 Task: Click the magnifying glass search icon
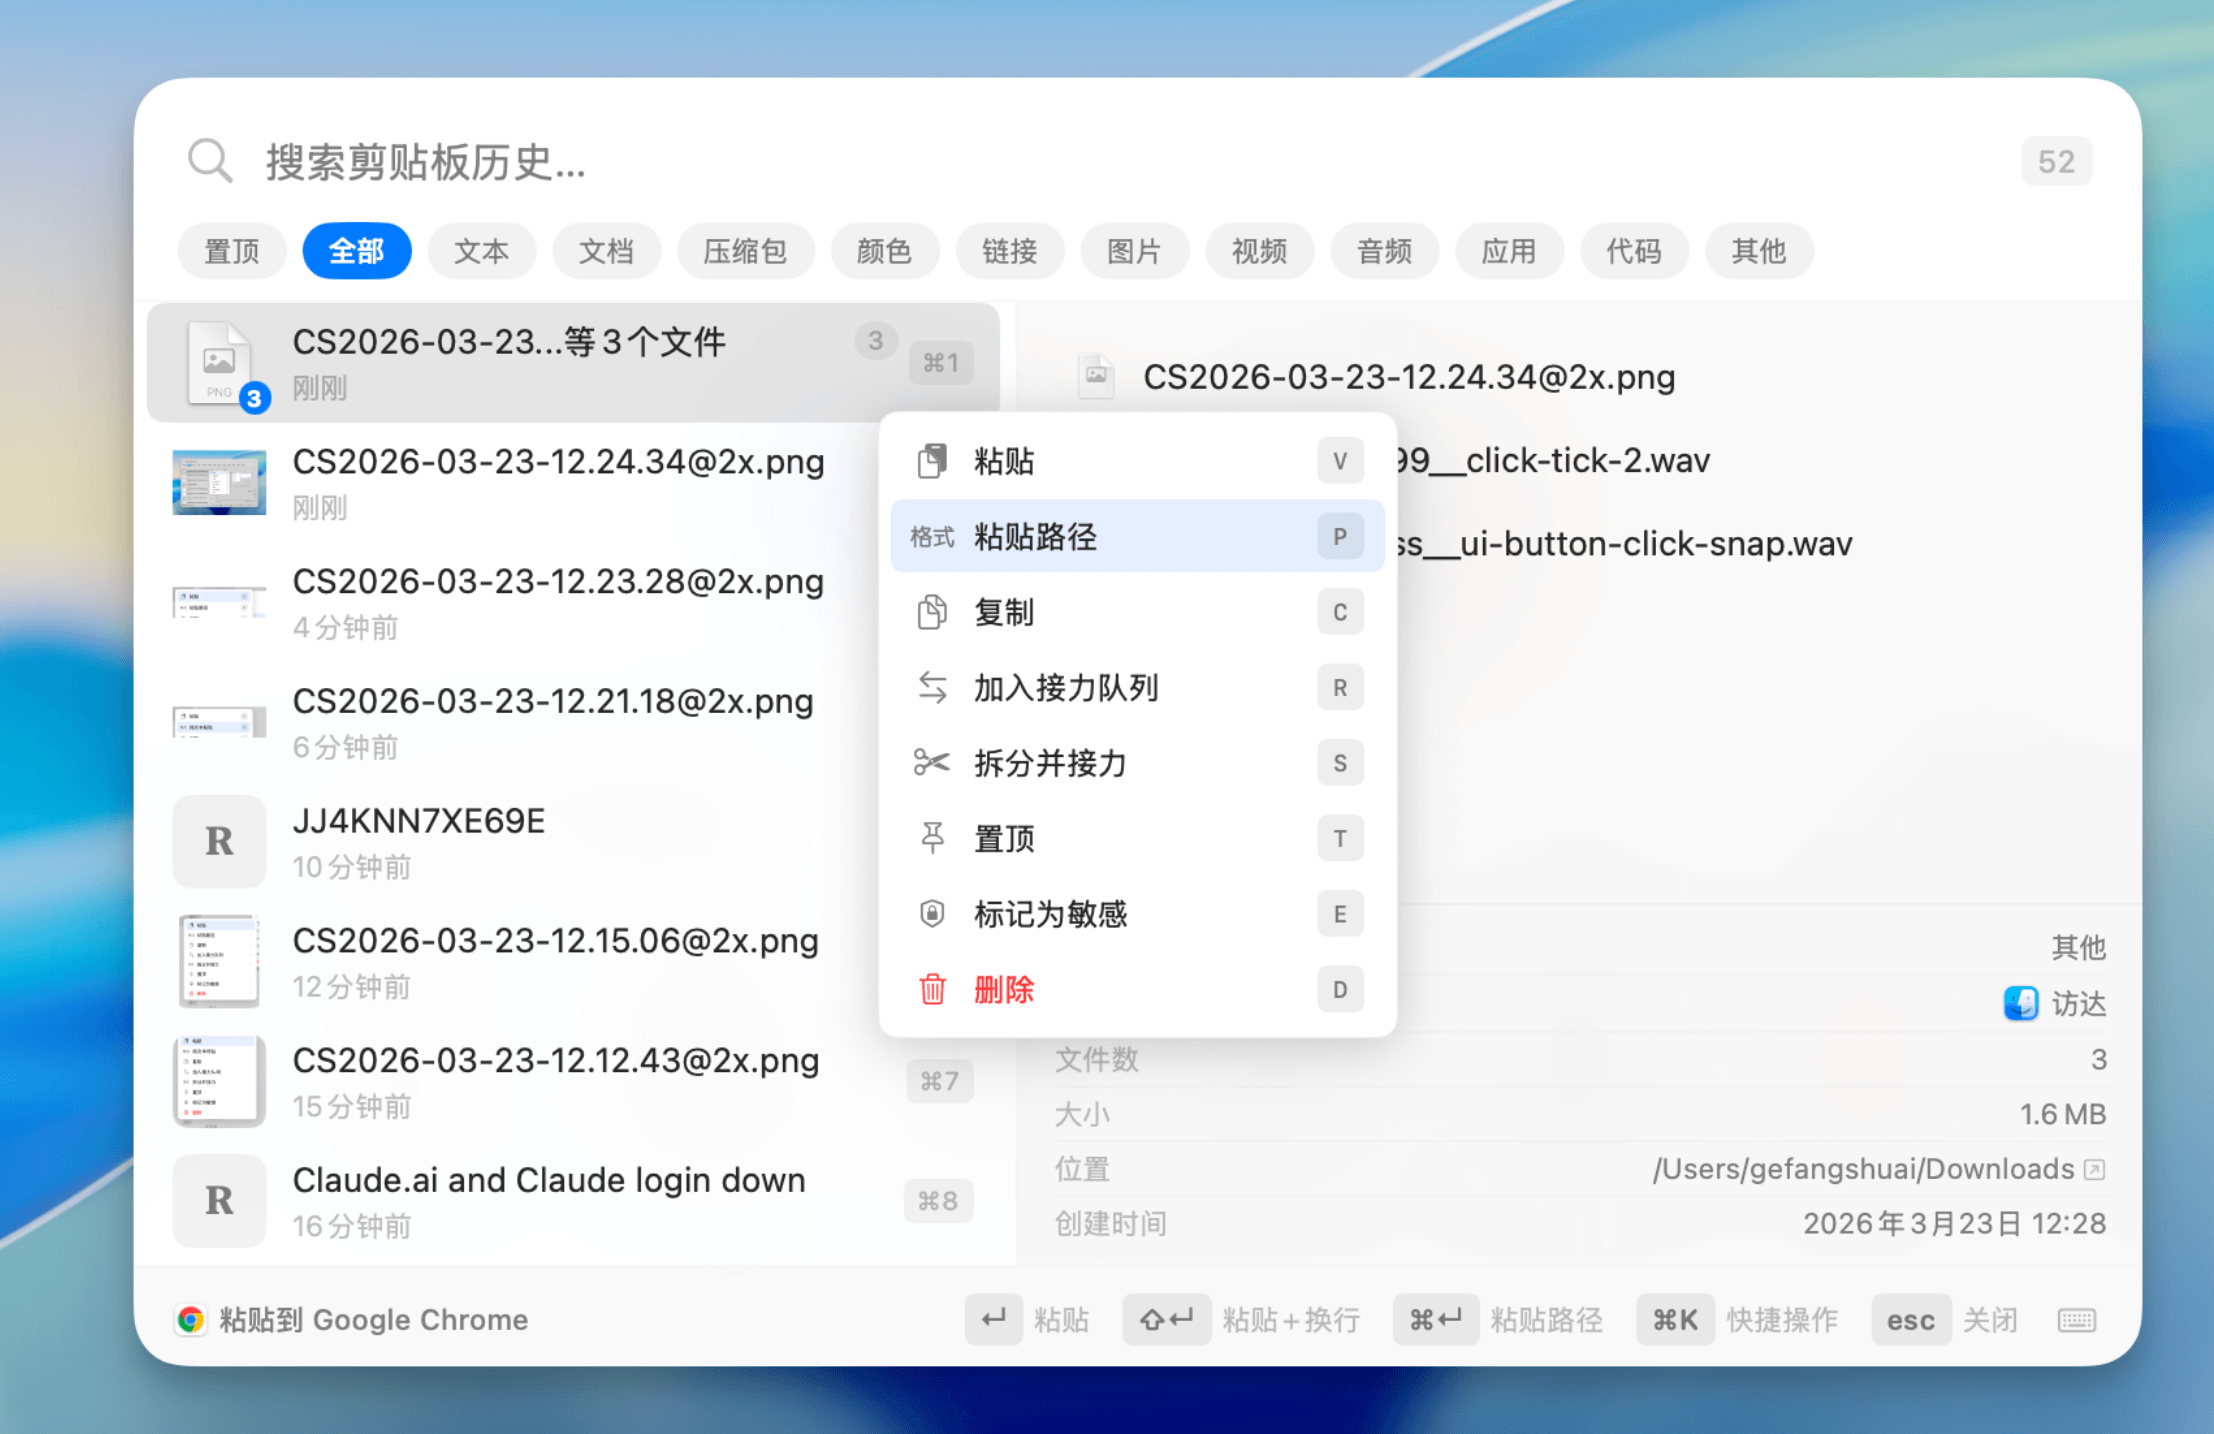(x=210, y=161)
